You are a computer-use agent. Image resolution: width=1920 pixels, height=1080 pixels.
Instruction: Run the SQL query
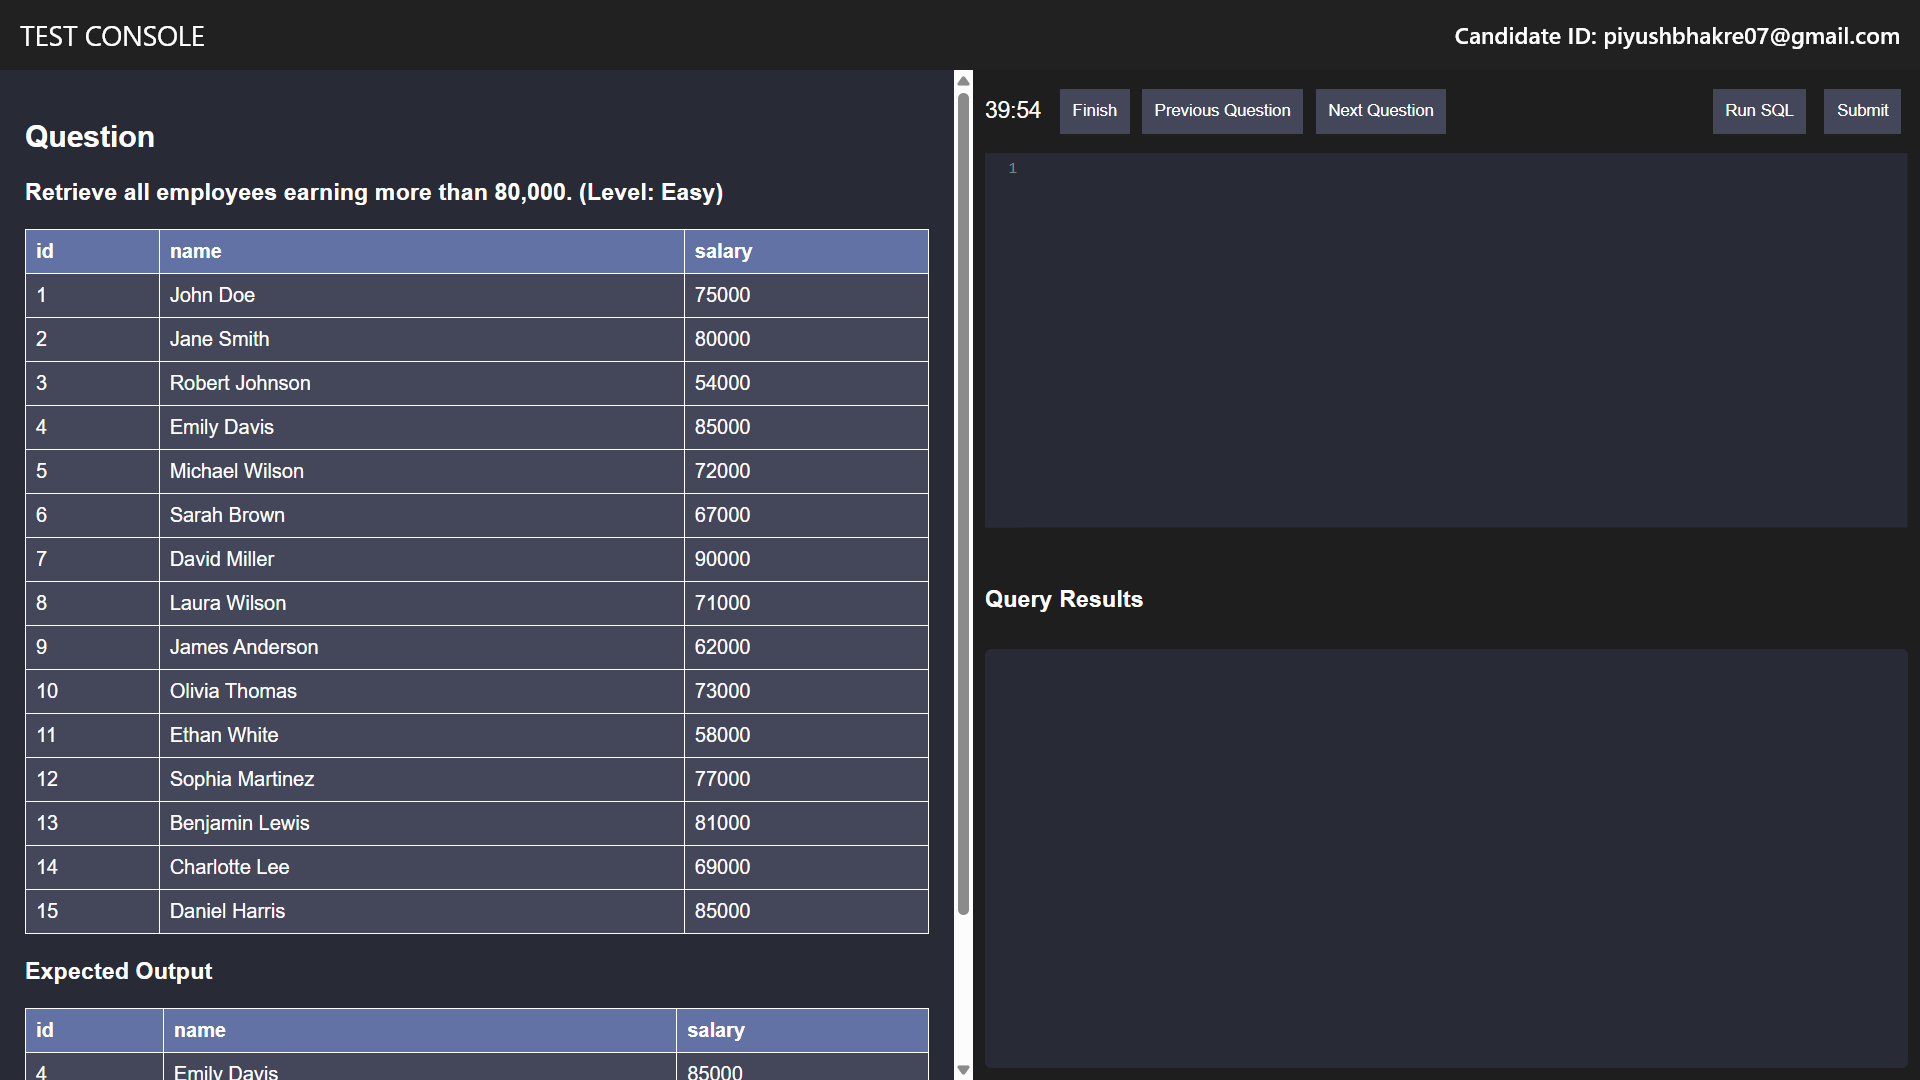(1759, 111)
